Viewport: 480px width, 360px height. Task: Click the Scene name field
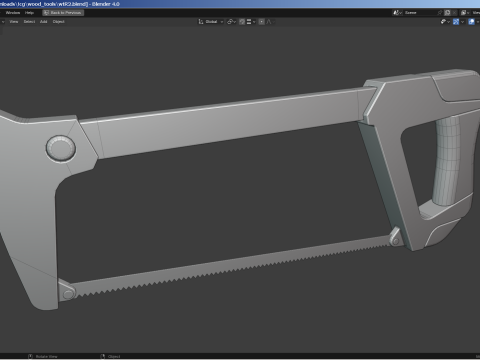(420, 13)
